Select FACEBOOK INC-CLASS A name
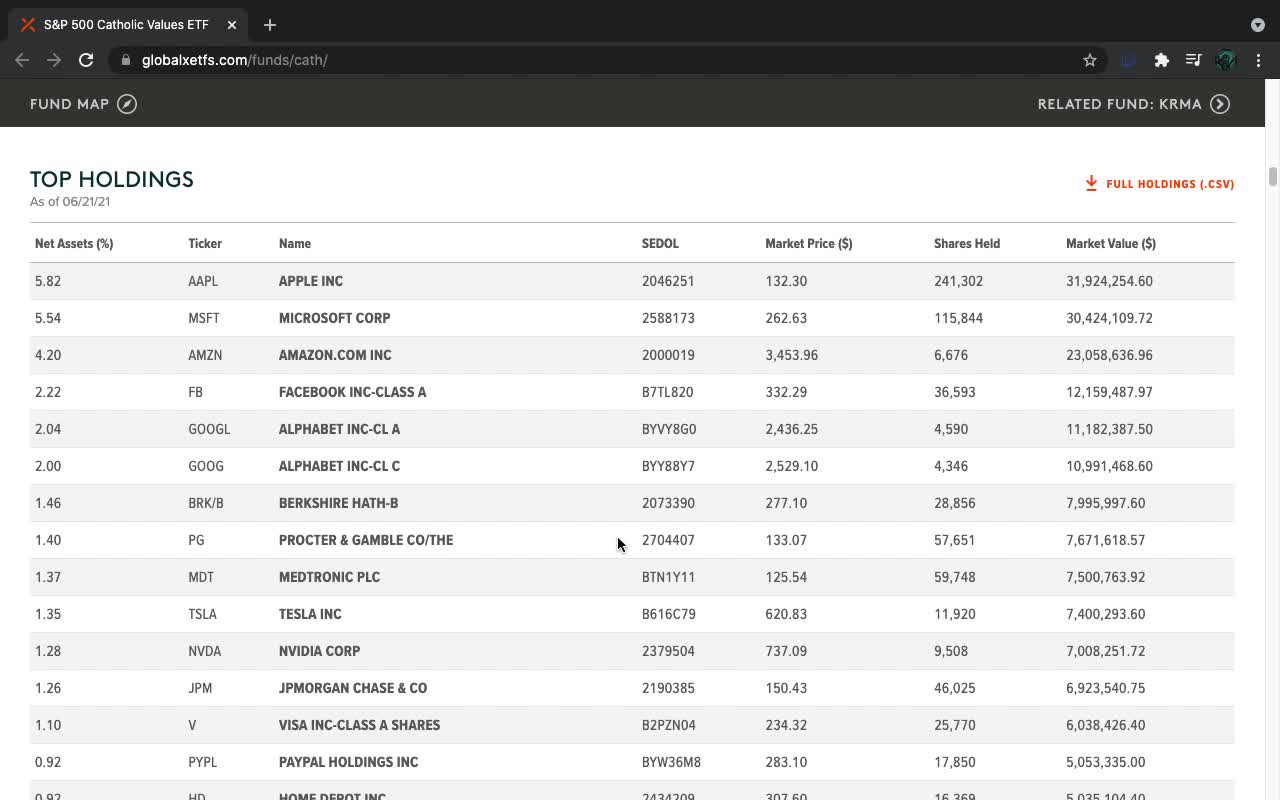 (353, 392)
